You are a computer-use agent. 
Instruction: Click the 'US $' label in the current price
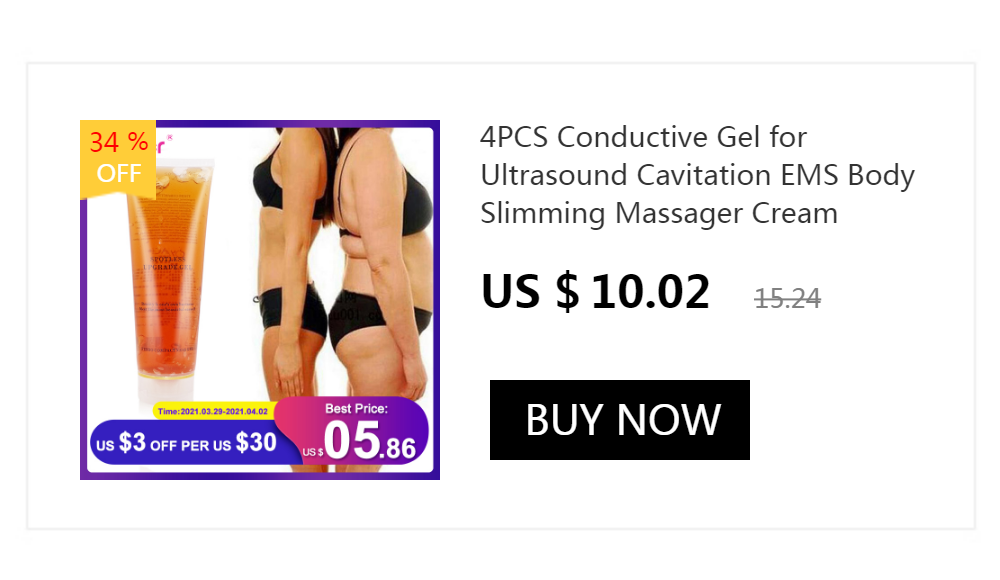tap(530, 292)
